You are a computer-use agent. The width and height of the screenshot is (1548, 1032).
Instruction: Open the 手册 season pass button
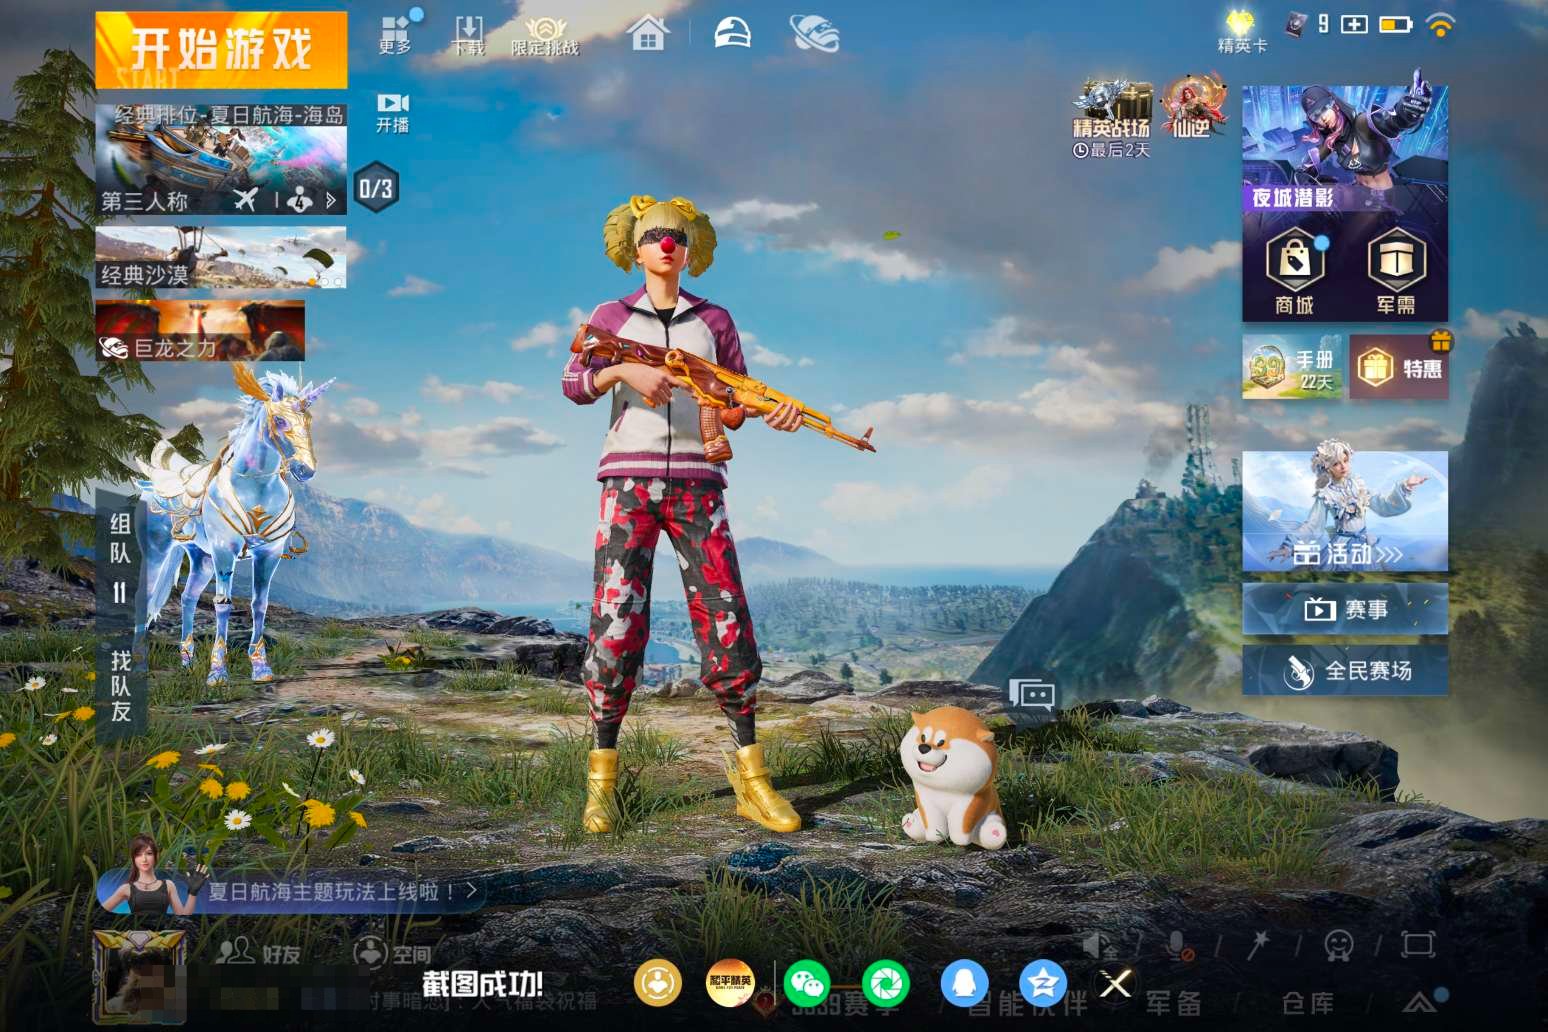pyautogui.click(x=1292, y=367)
